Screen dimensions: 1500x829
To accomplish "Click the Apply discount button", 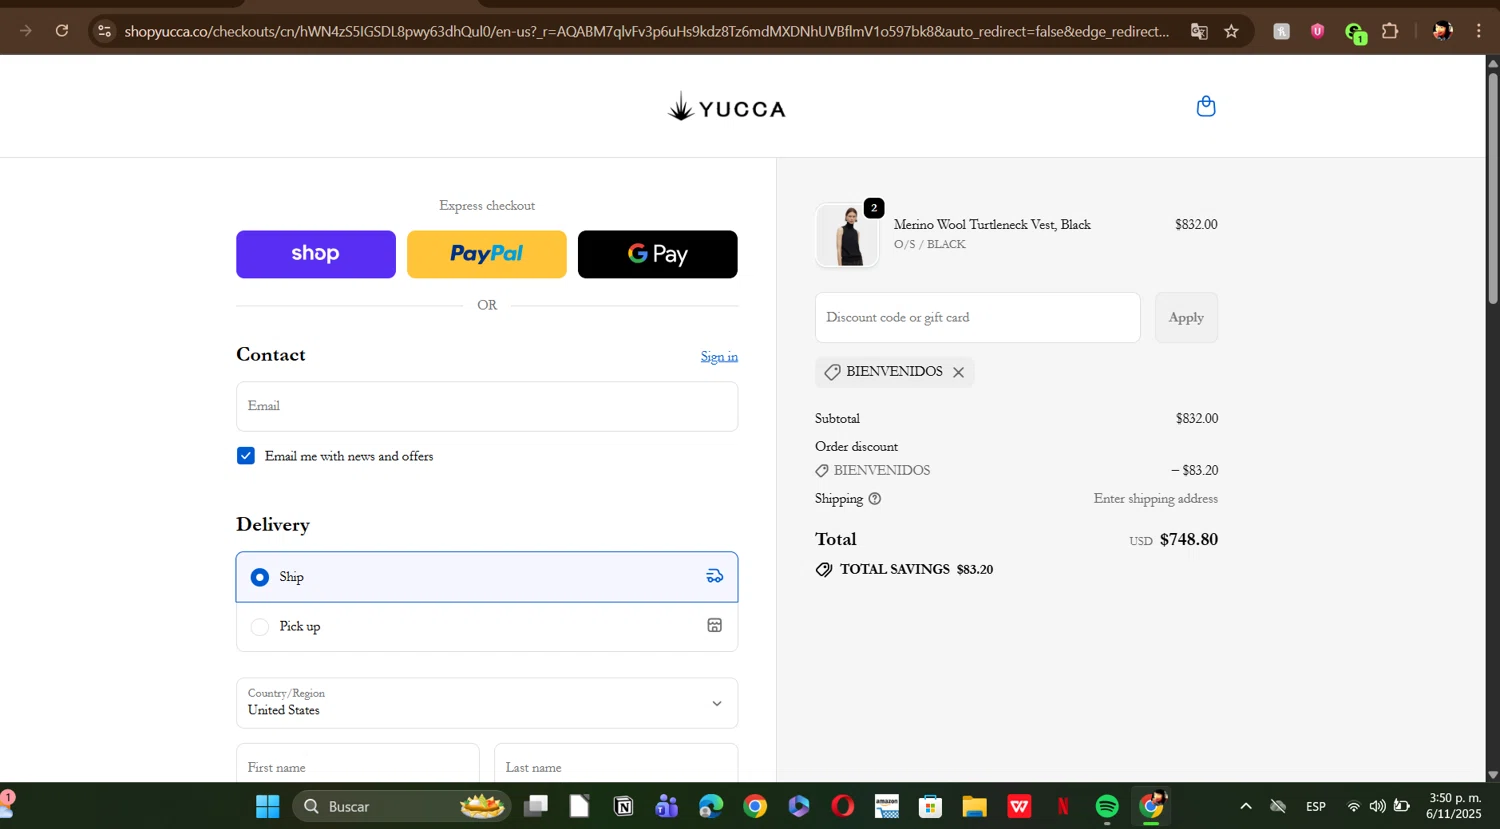I will [x=1186, y=318].
